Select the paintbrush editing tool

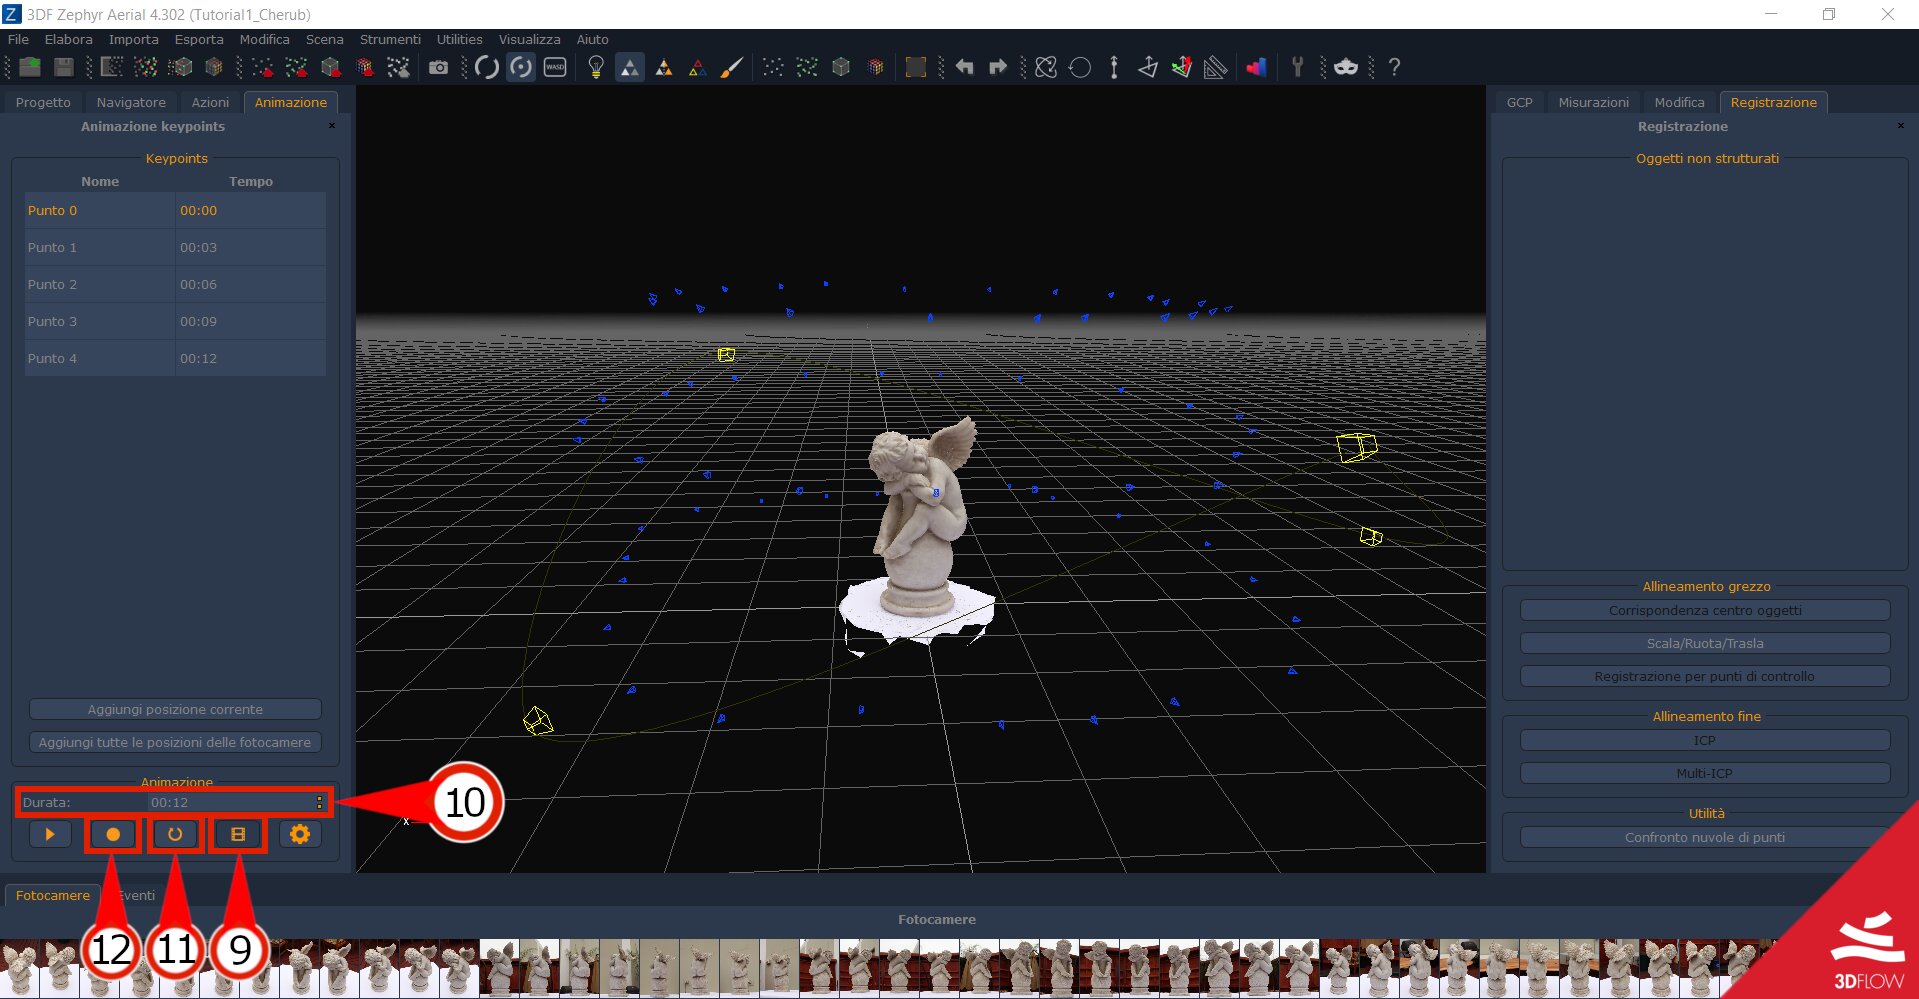[733, 67]
